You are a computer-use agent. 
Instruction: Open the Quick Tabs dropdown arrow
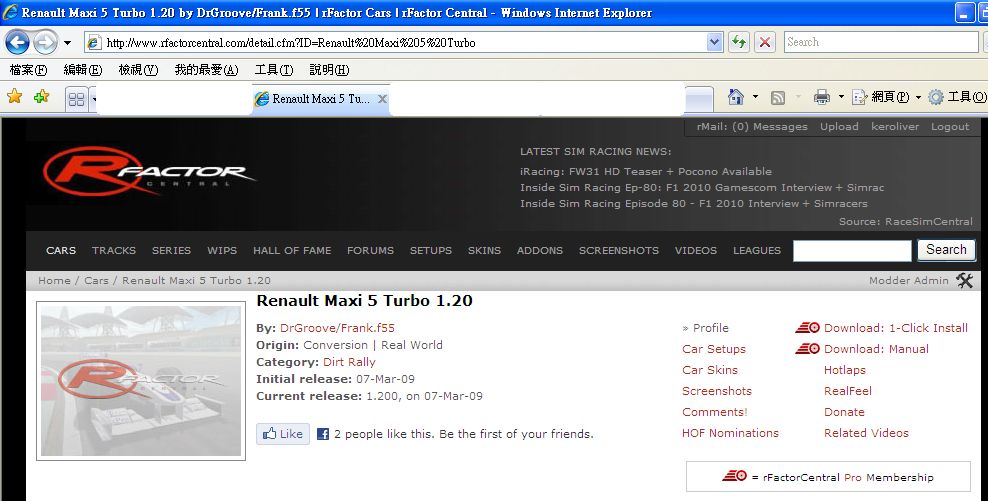(x=93, y=98)
